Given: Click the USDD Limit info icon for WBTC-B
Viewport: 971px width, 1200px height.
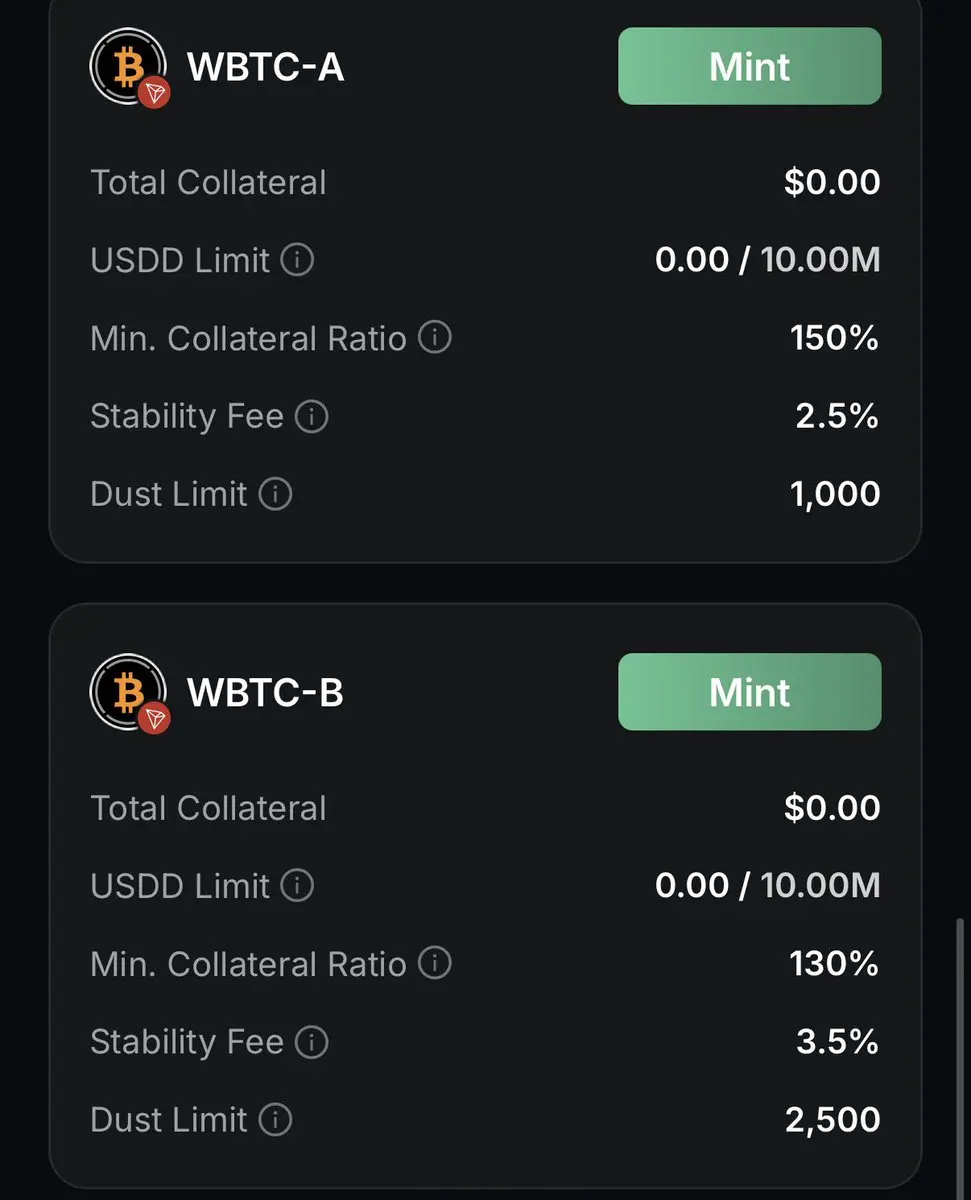Looking at the screenshot, I should [297, 886].
